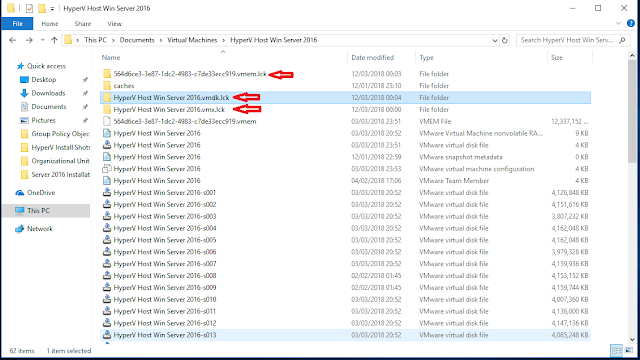
Task: Switch to Details view icon in status bar
Action: tap(616, 350)
